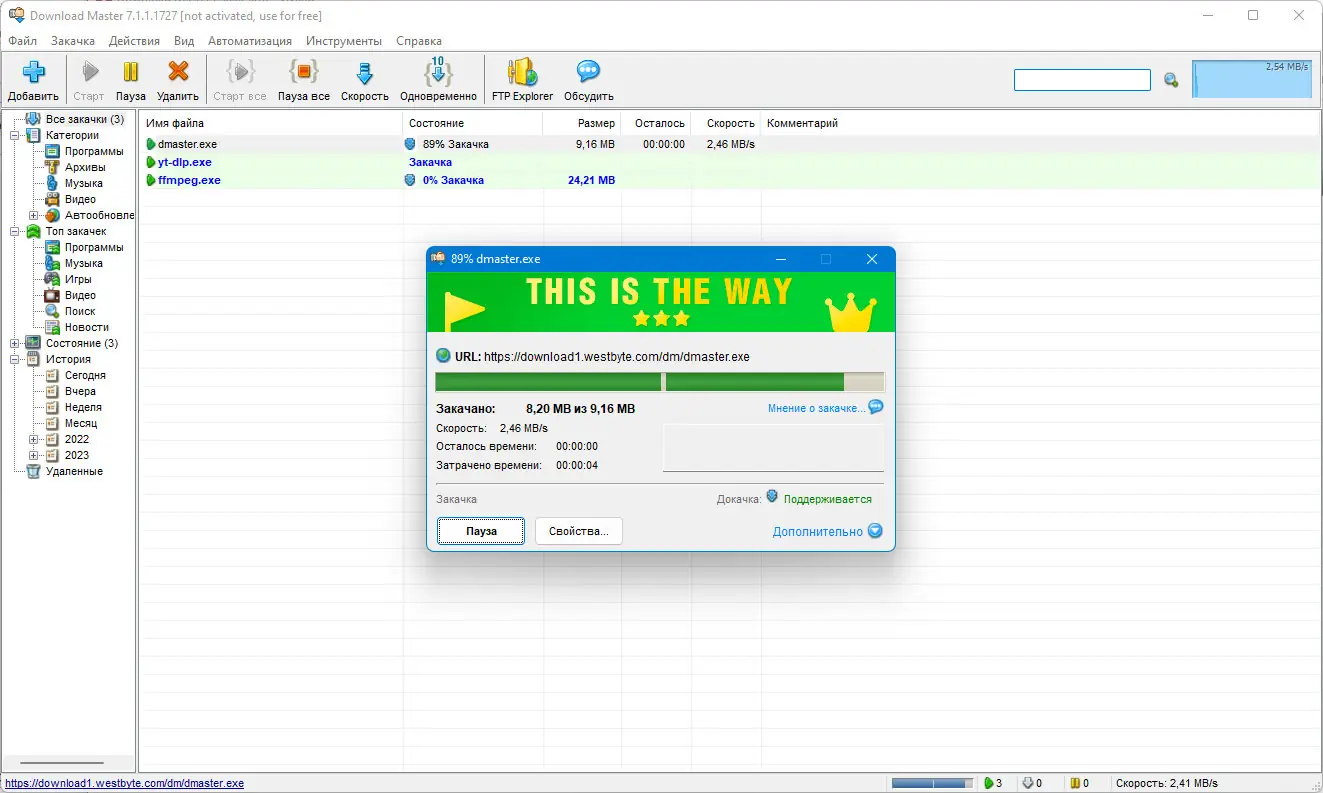Select Сегодня in История

click(x=85, y=375)
